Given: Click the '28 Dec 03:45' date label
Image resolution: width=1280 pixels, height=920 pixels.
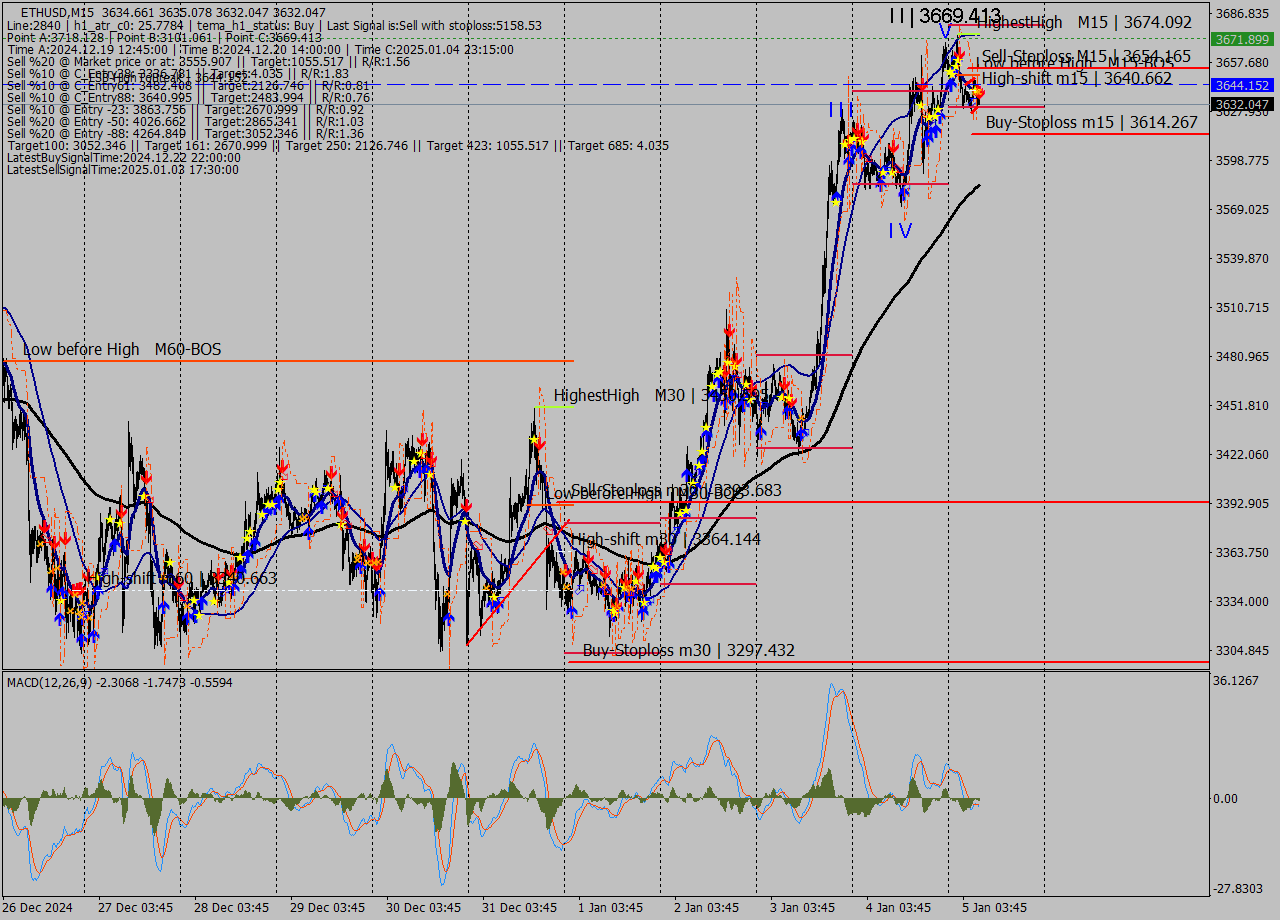Looking at the screenshot, I should [x=231, y=907].
